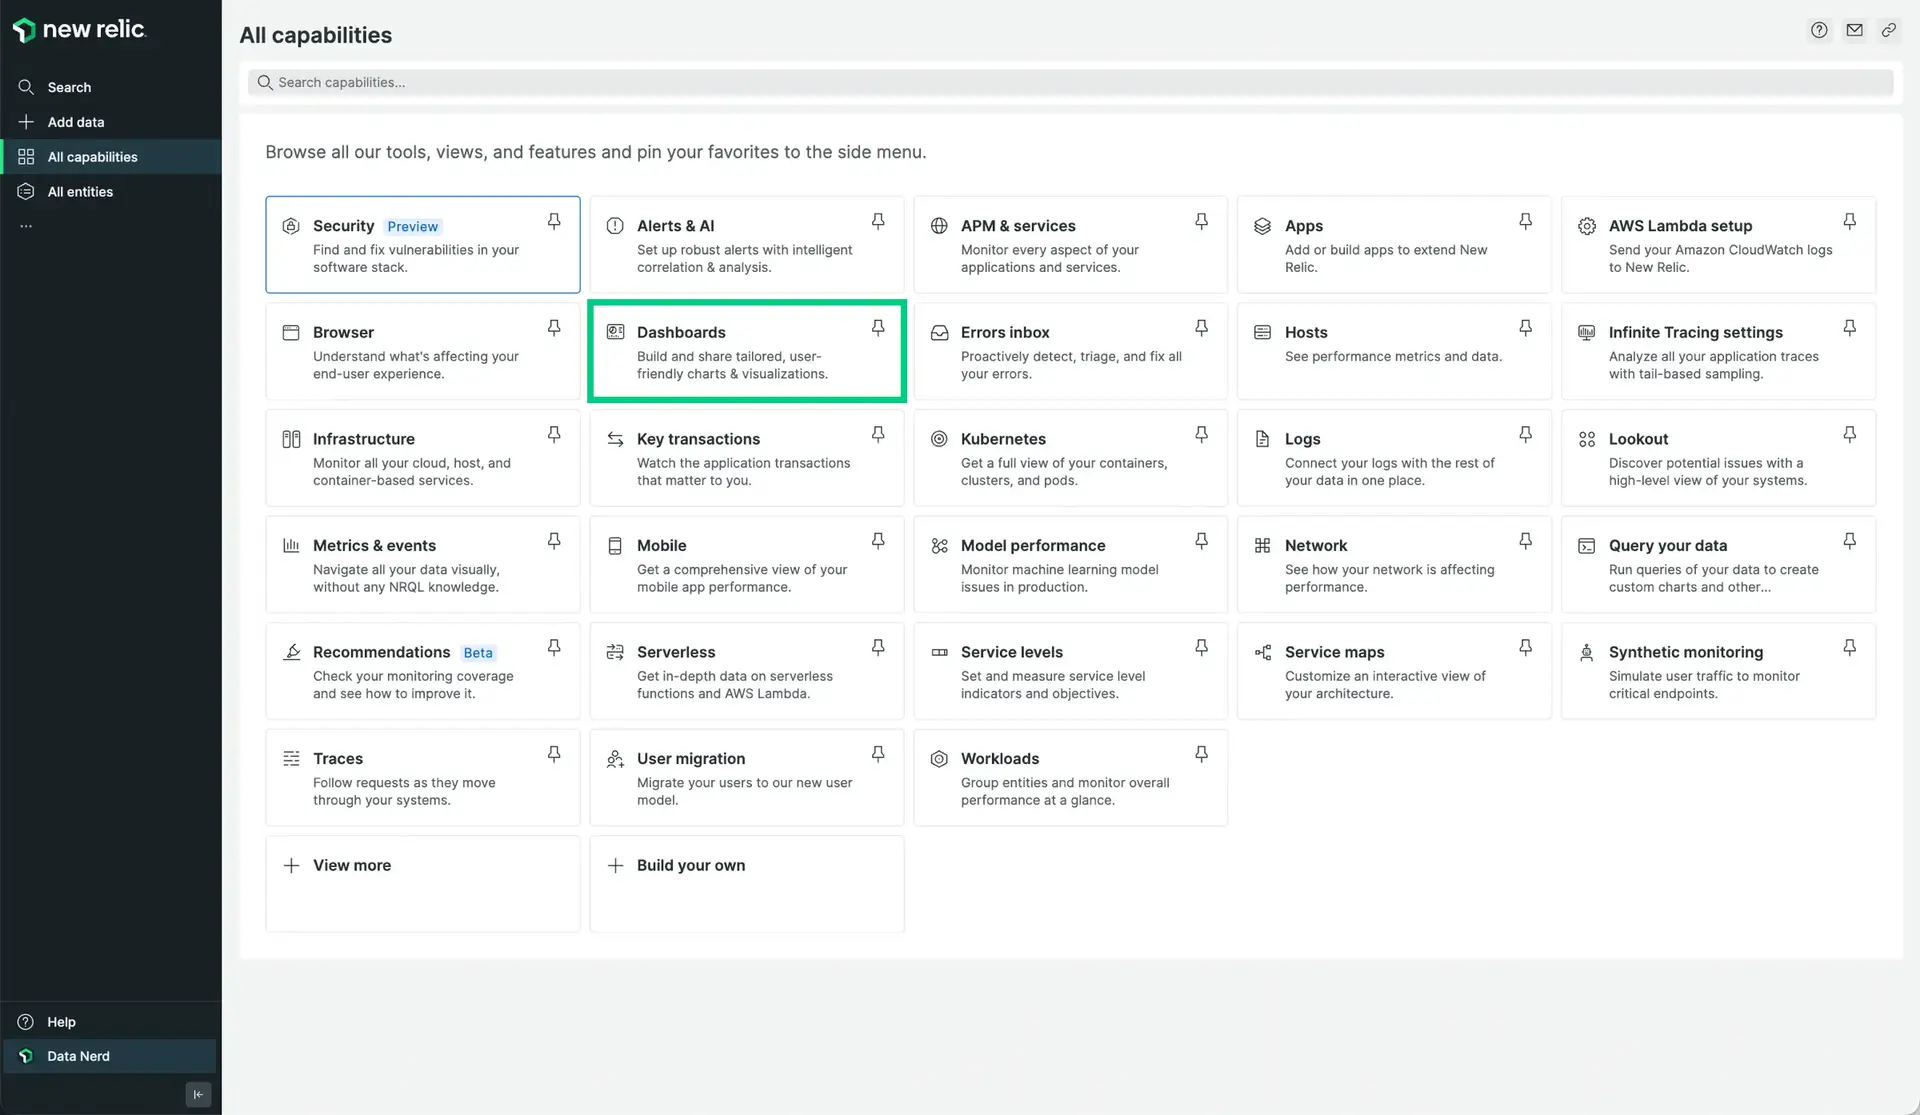1920x1115 pixels.
Task: Expand View more capabilities
Action: pos(351,865)
